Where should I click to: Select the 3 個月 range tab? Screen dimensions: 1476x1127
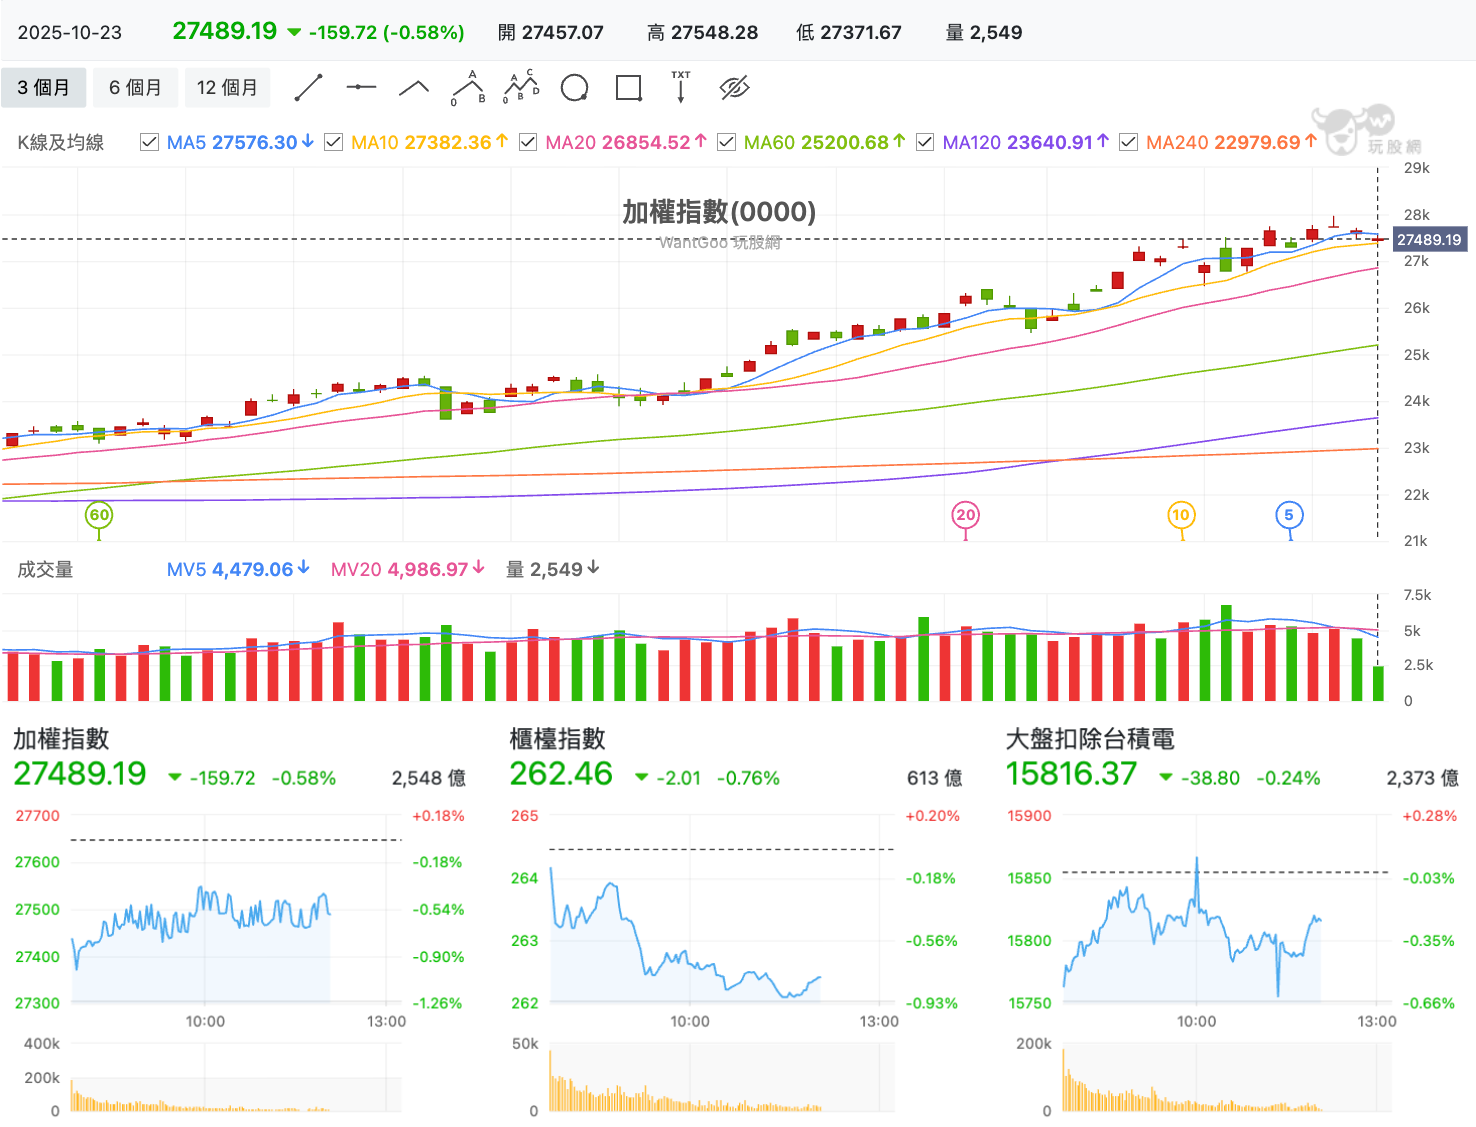[x=43, y=88]
